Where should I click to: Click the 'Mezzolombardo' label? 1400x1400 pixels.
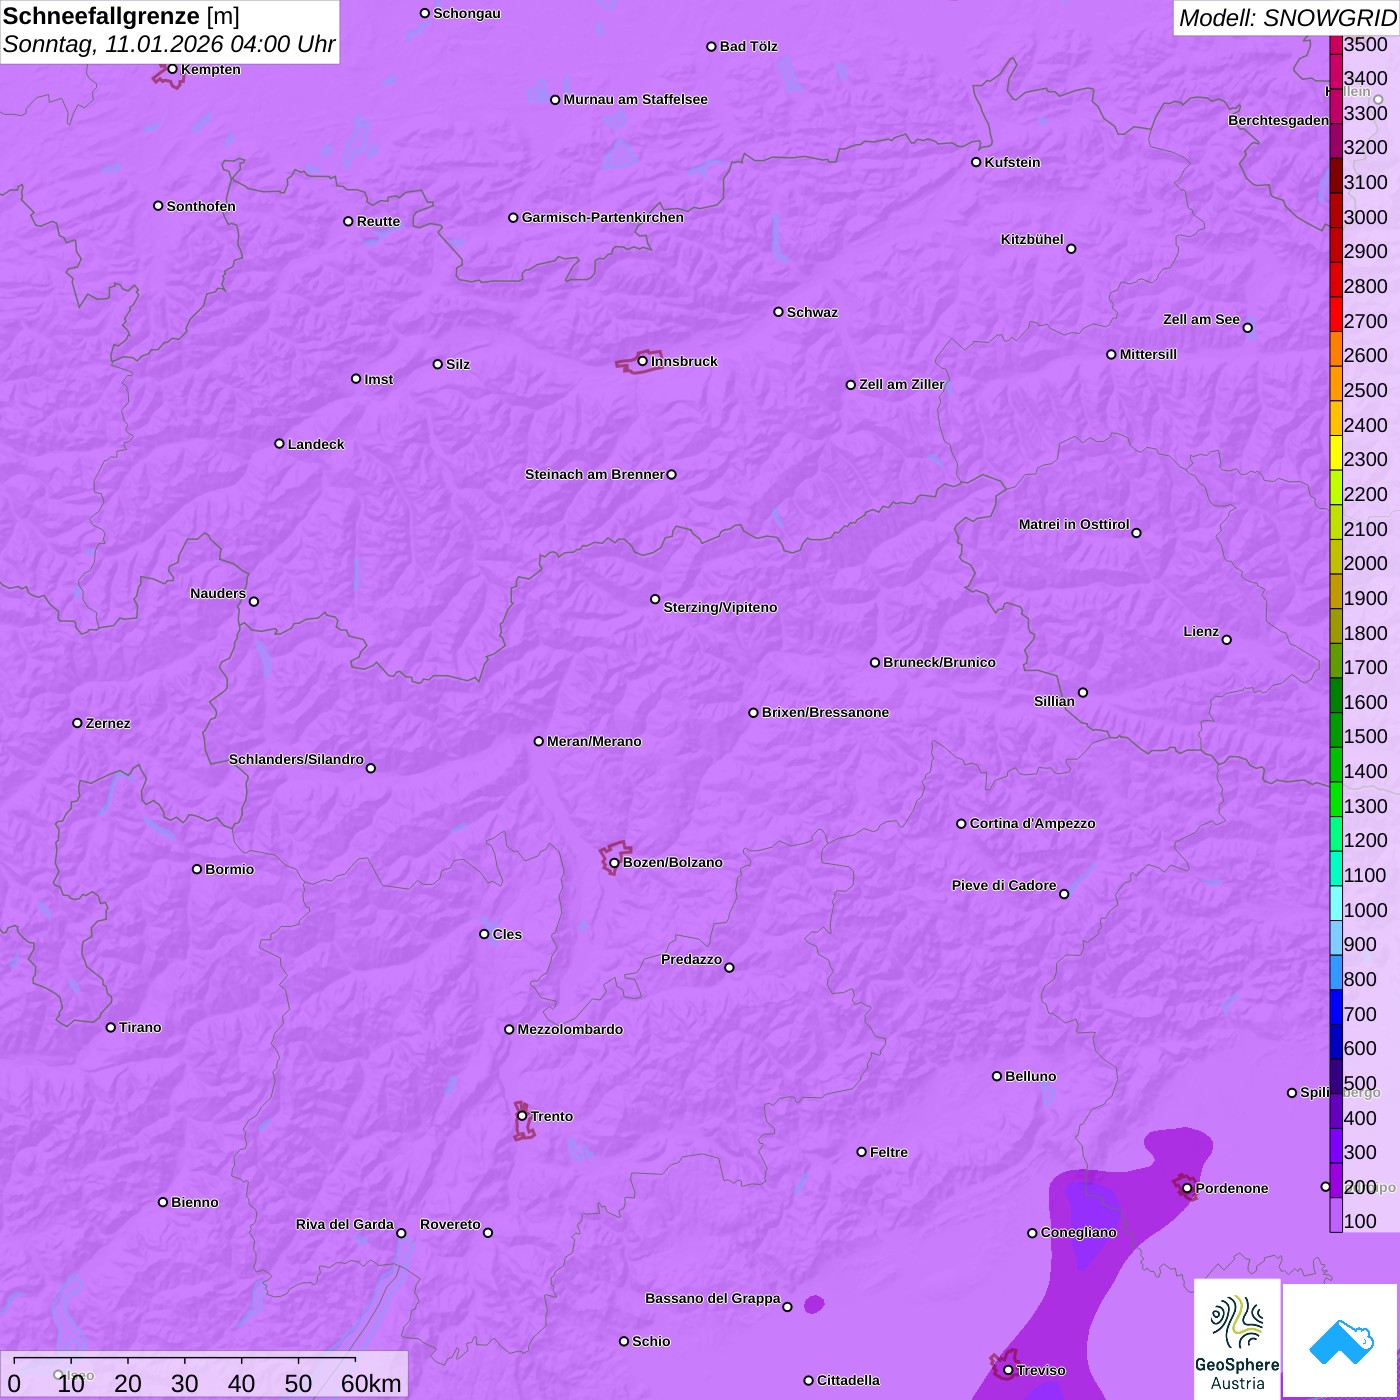coord(570,1029)
